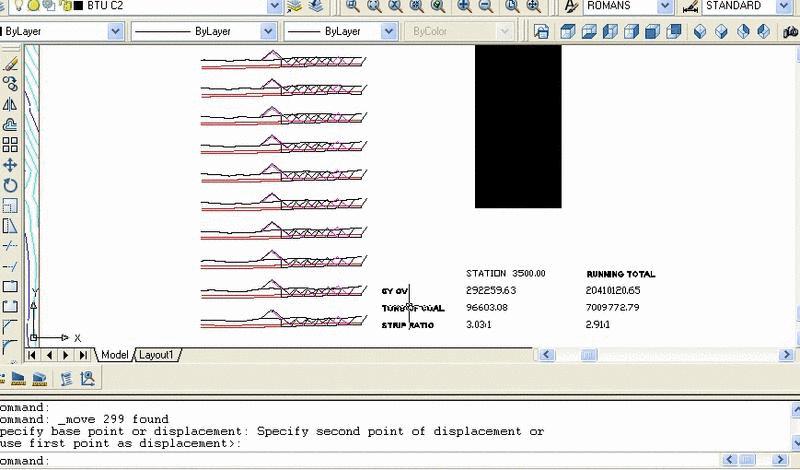
Task: Select the Break tool
Action: [10, 307]
